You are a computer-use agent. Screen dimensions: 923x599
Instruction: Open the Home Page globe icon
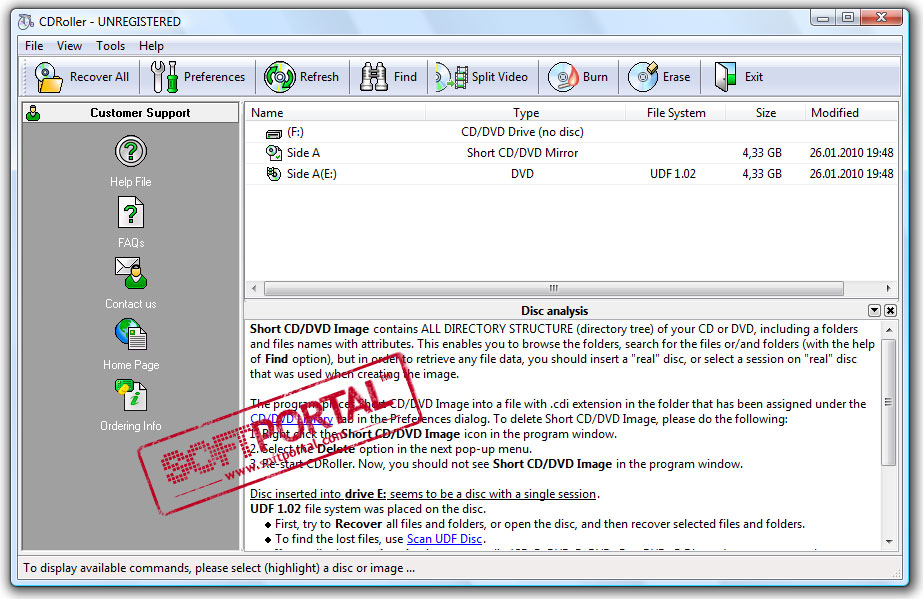click(131, 334)
